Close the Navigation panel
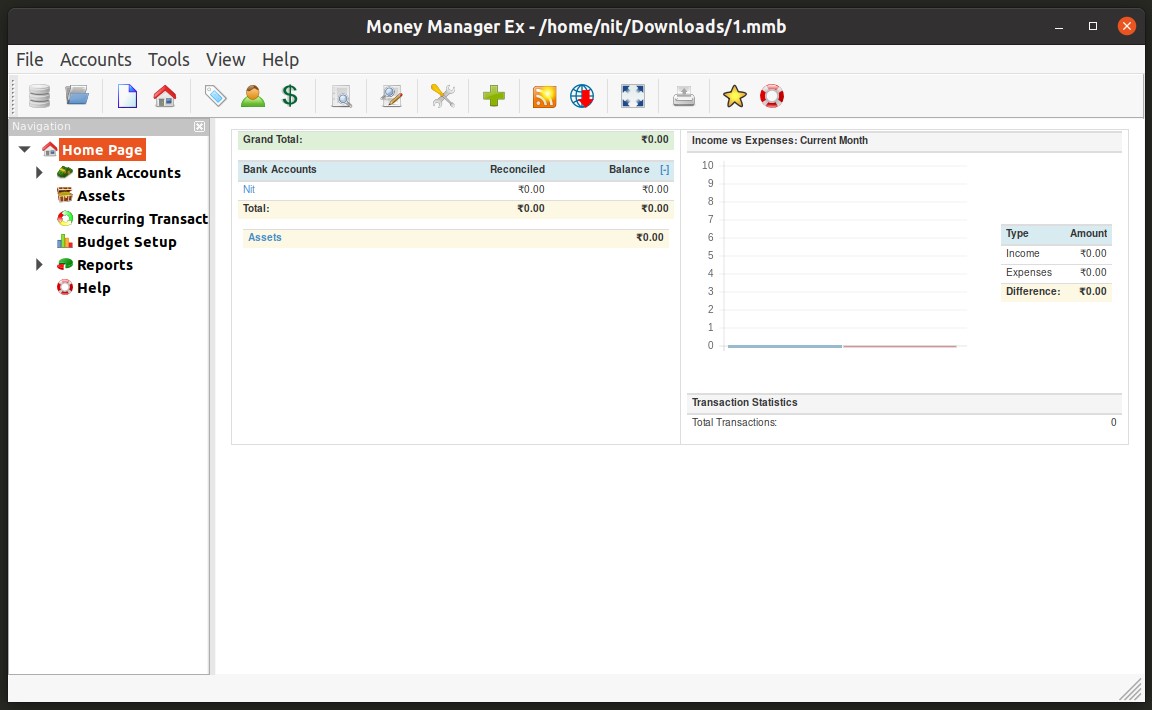Image resolution: width=1152 pixels, height=710 pixels. (x=199, y=126)
